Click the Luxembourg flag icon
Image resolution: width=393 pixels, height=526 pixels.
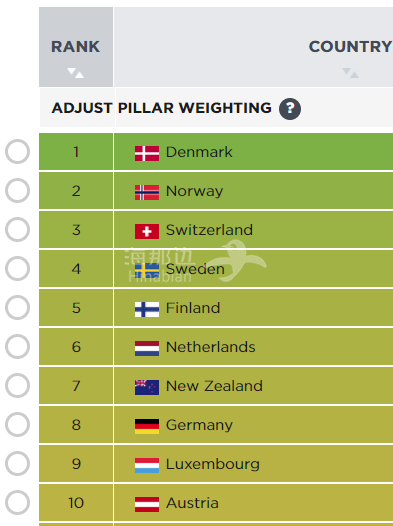tap(147, 465)
